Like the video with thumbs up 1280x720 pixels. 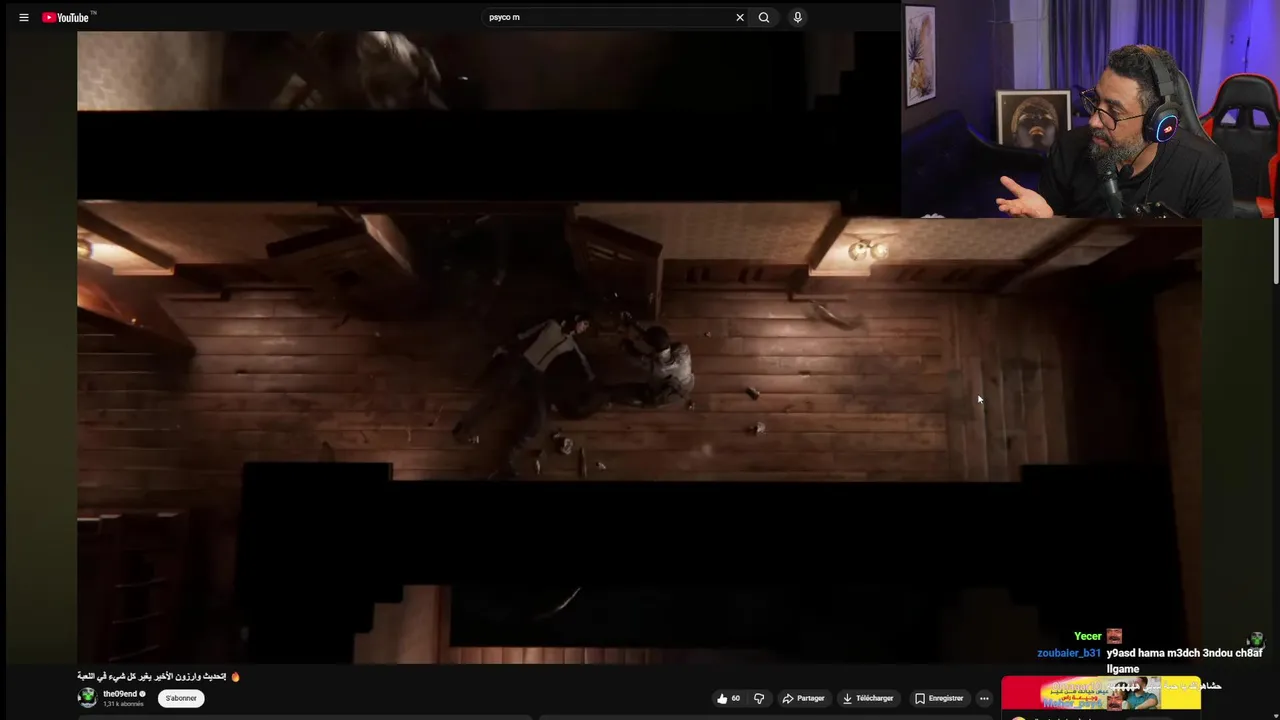click(729, 698)
